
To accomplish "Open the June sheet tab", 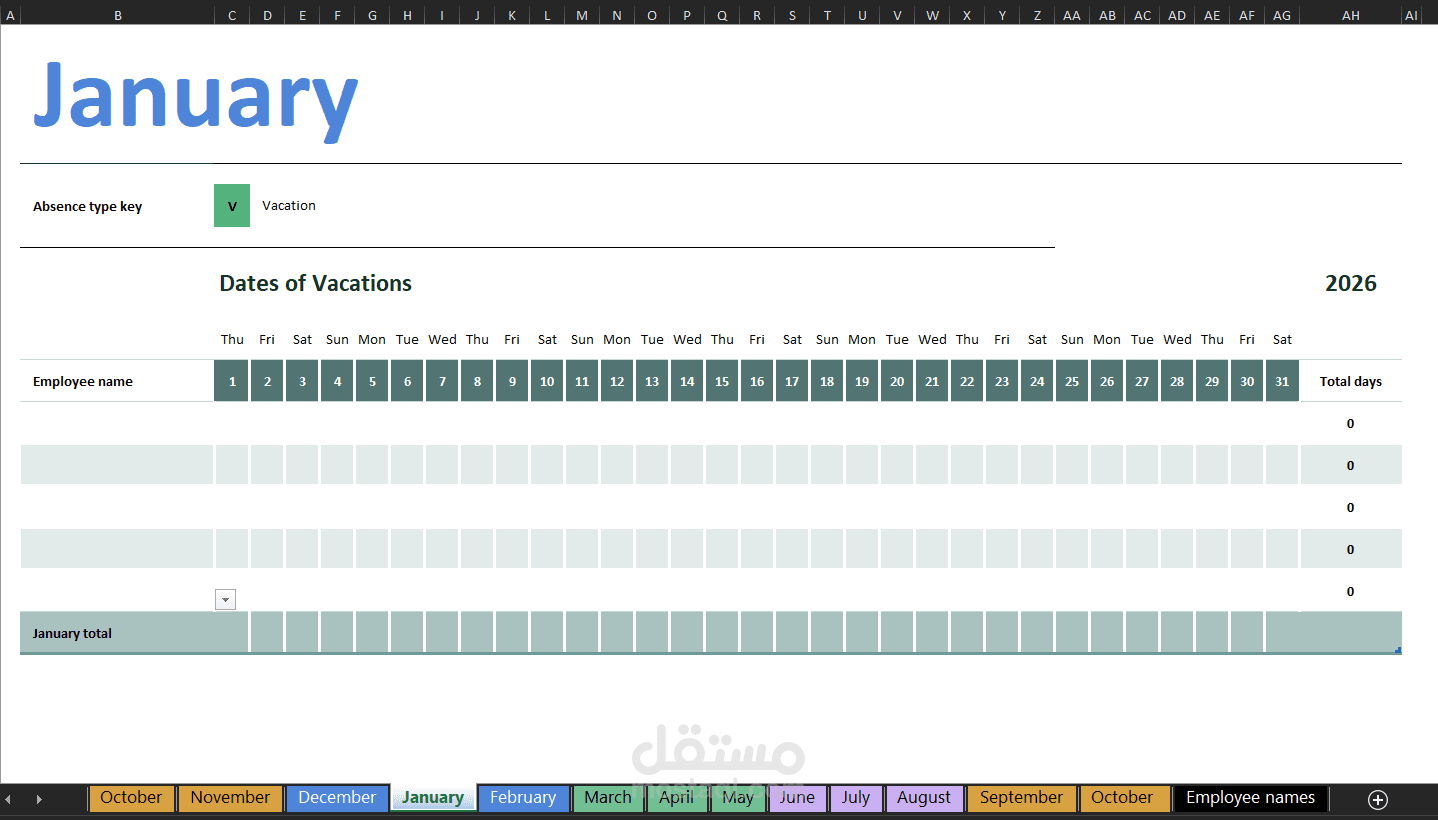I will click(x=797, y=798).
